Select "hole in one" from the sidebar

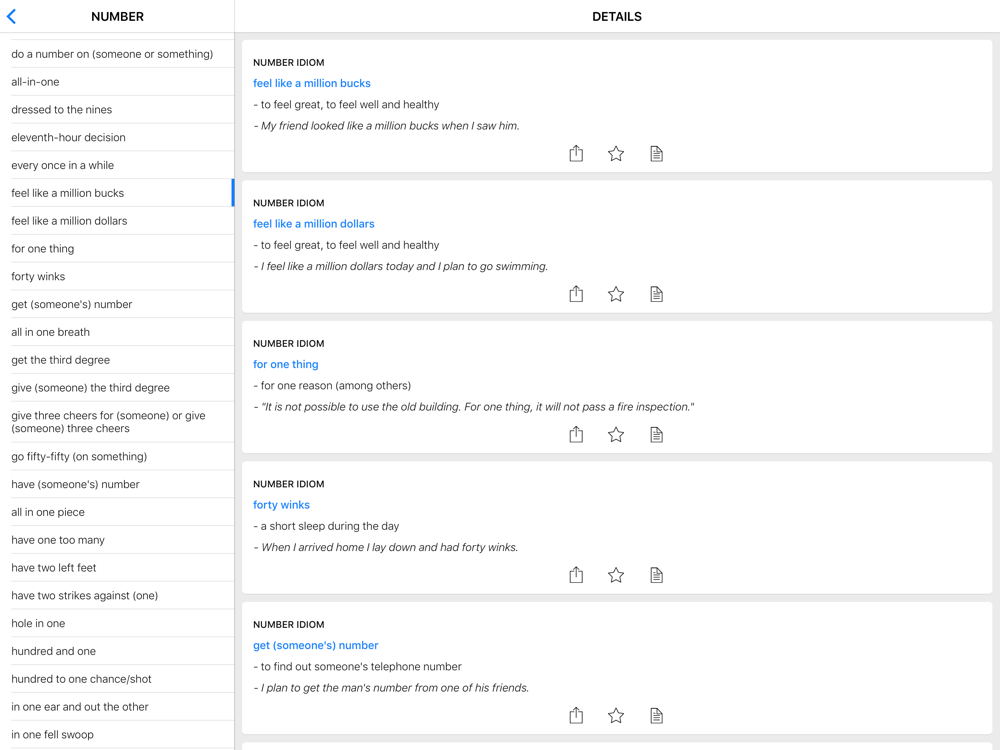coord(38,623)
